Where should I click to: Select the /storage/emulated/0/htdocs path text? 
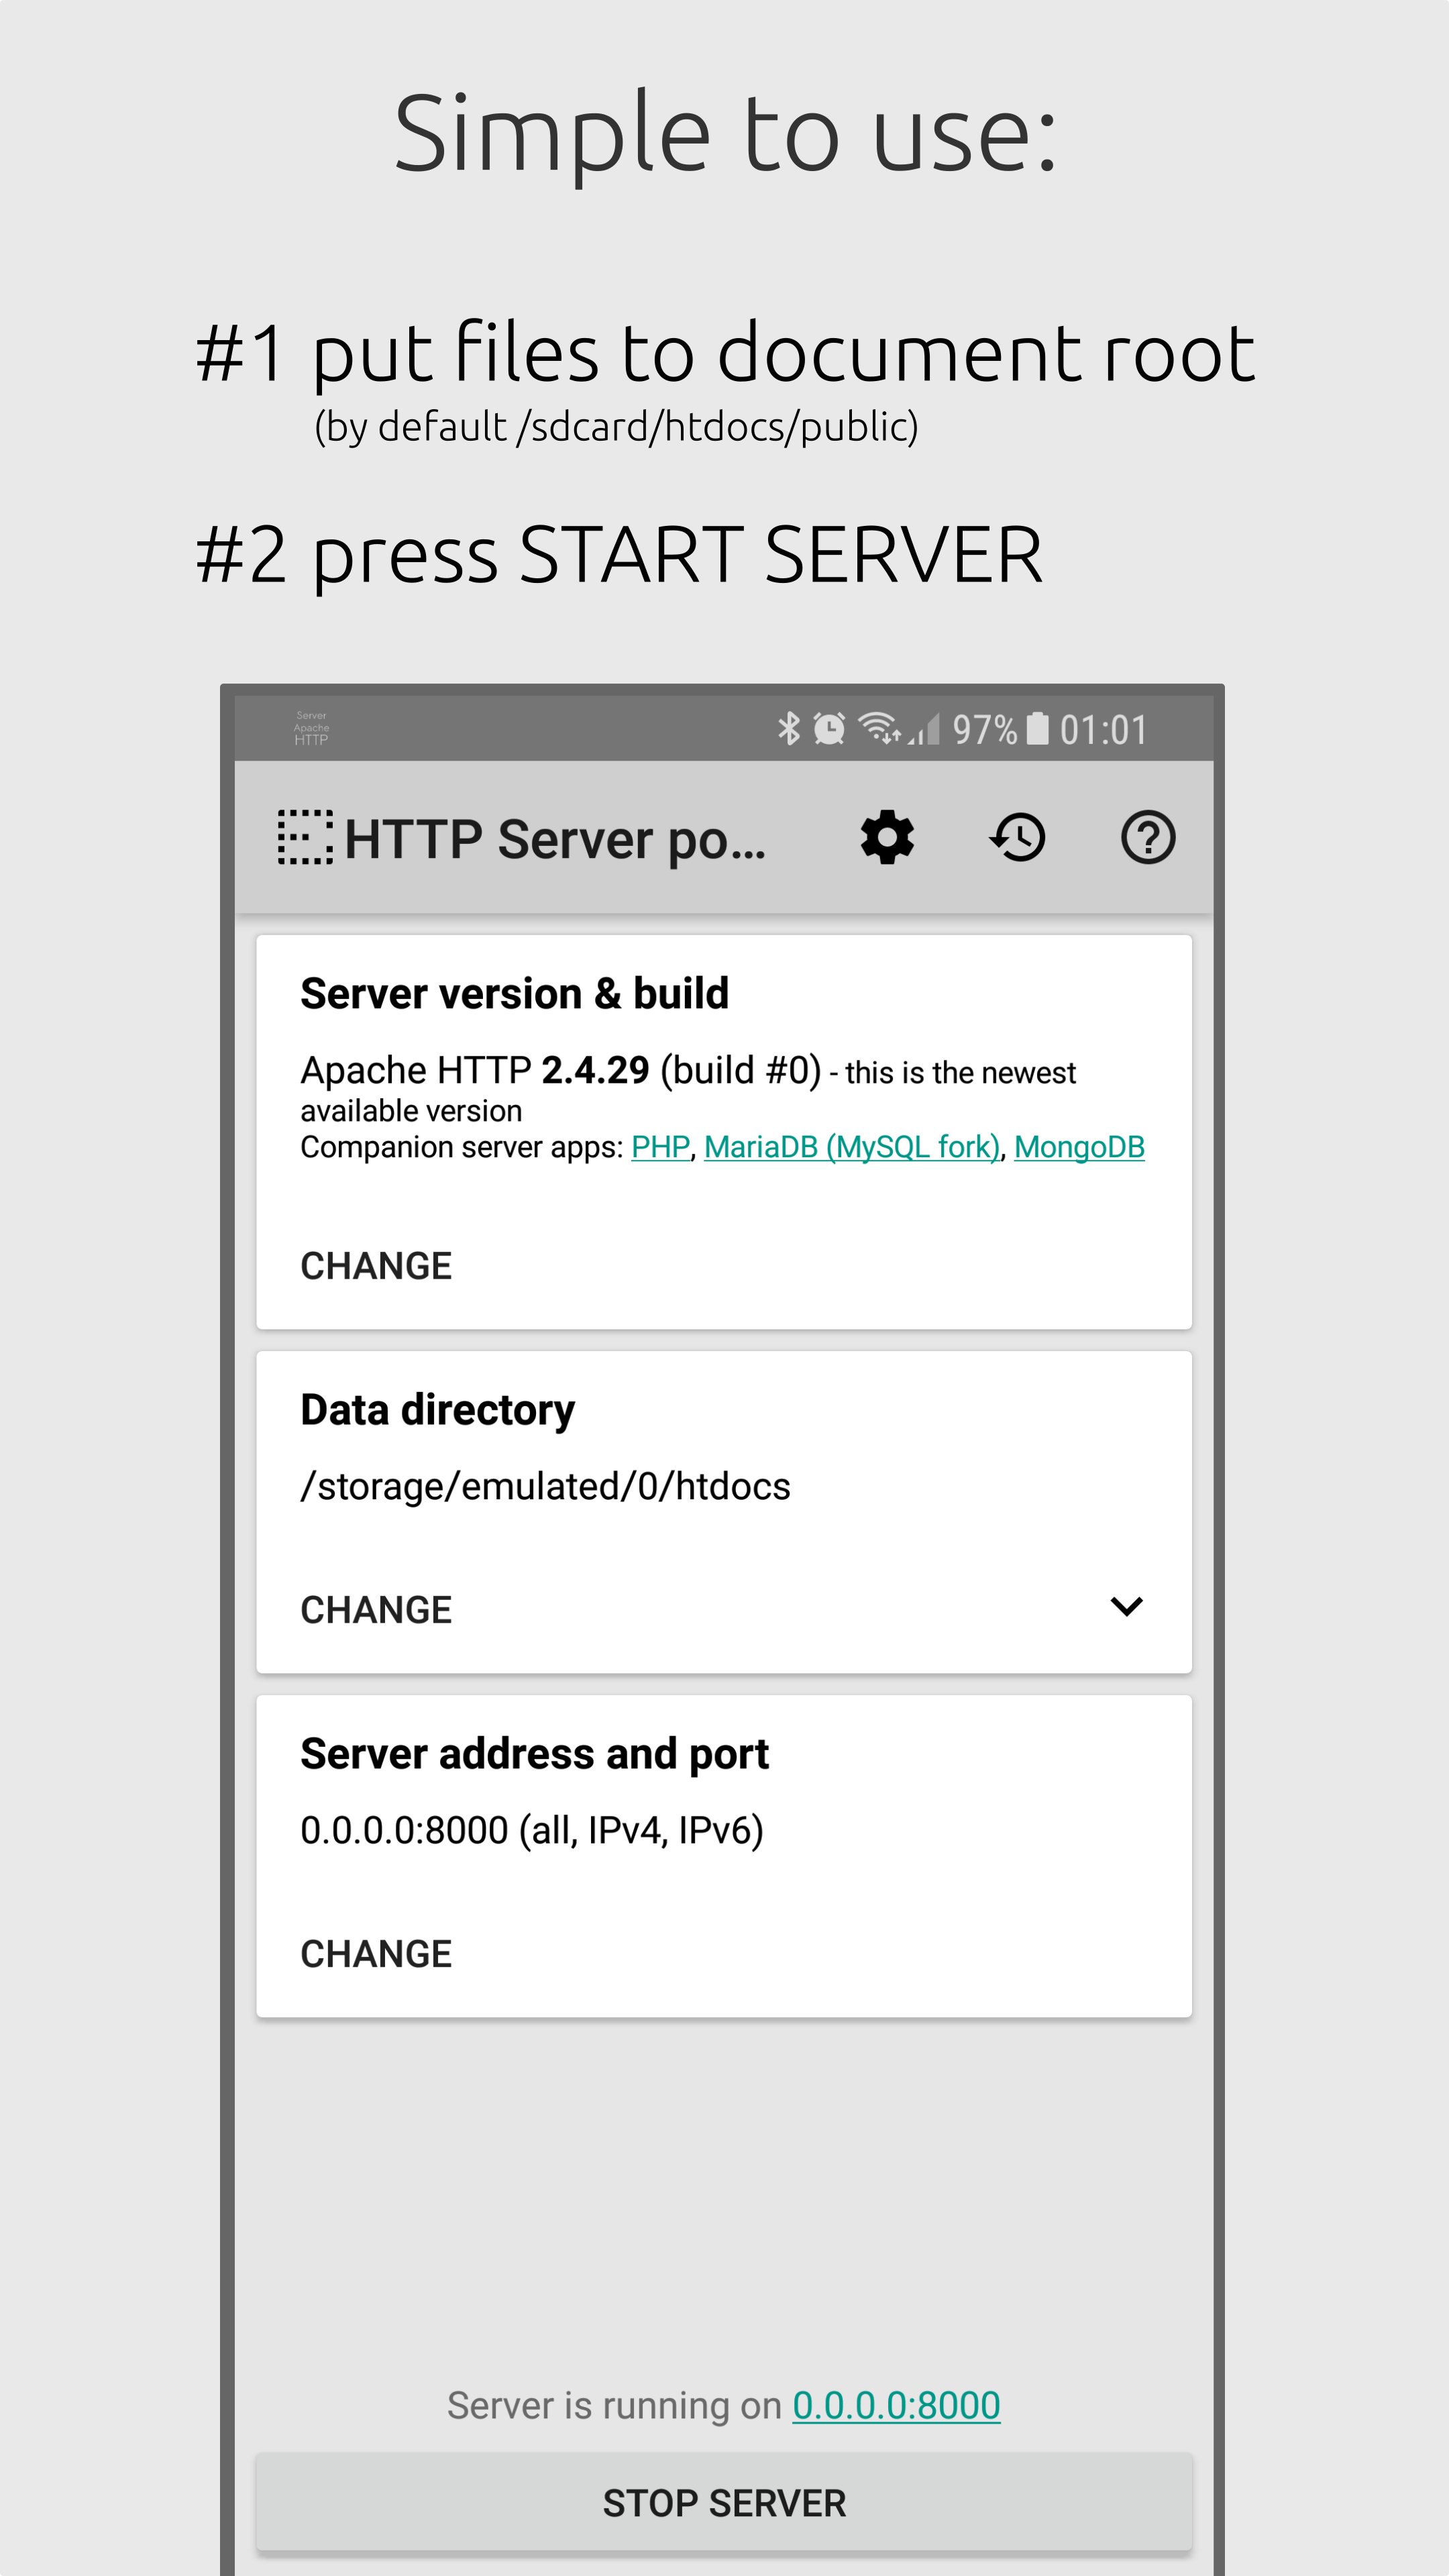coord(545,1487)
